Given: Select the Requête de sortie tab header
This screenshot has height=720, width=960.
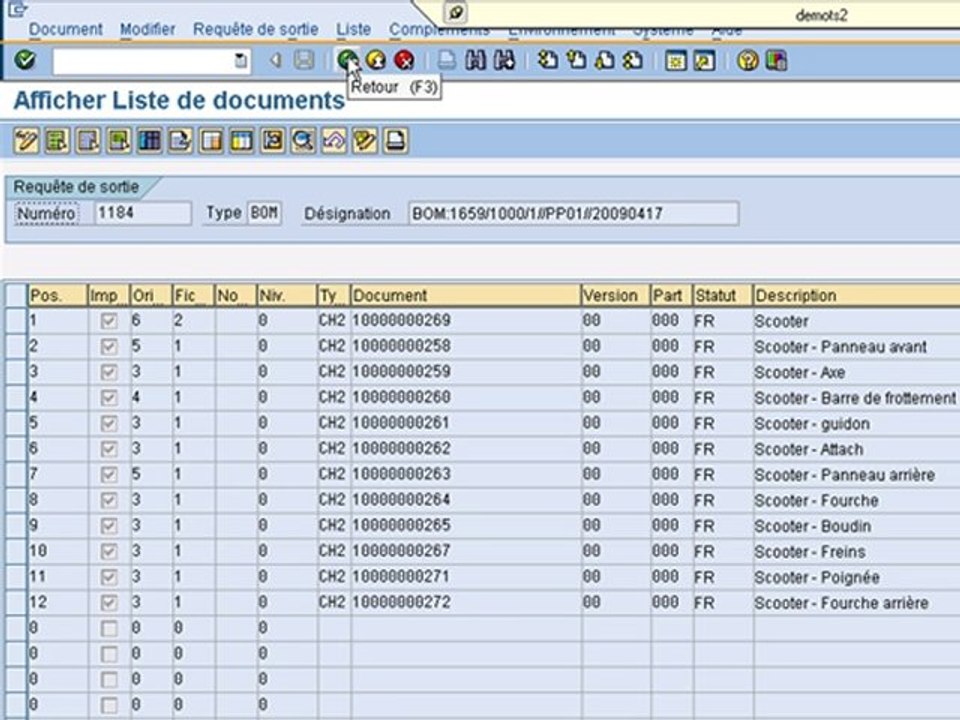Looking at the screenshot, I should click(x=77, y=187).
